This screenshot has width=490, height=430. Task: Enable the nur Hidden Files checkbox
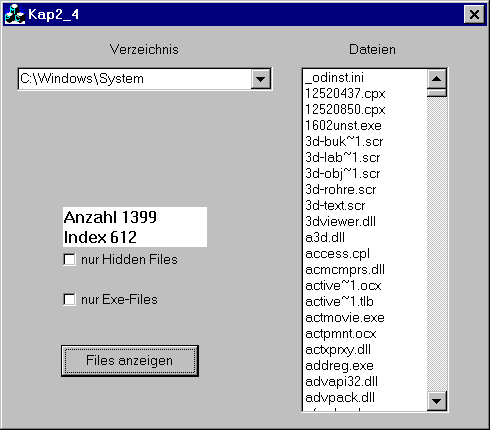[x=69, y=260]
